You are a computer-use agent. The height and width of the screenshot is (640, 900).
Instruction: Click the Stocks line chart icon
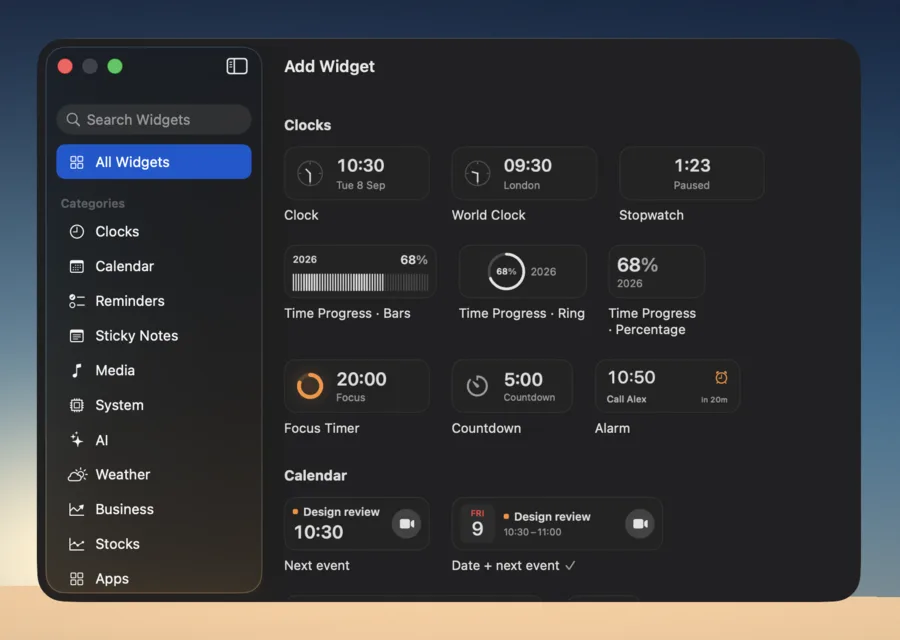76,544
